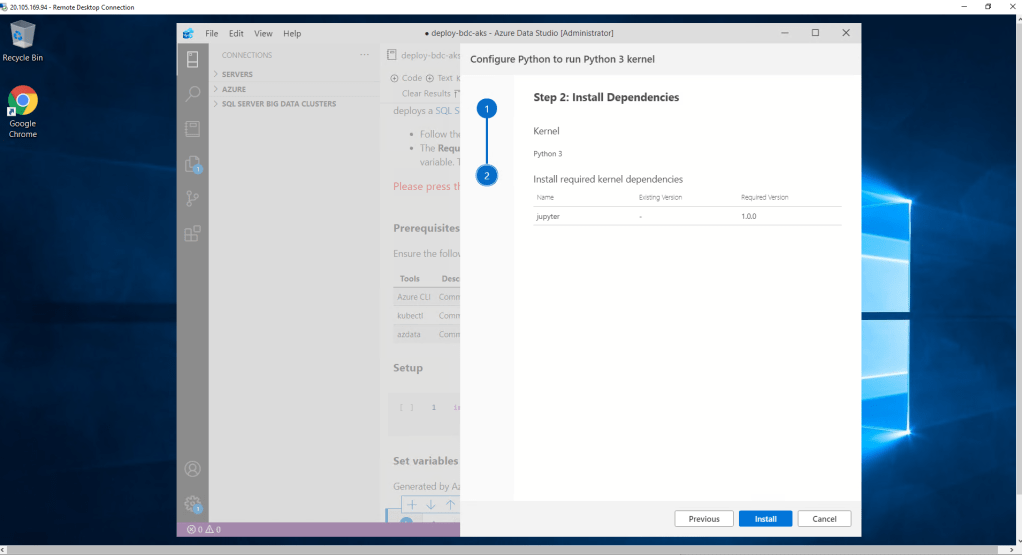Viewport: 1022px width, 555px height.
Task: Click the Install button
Action: [765, 519]
